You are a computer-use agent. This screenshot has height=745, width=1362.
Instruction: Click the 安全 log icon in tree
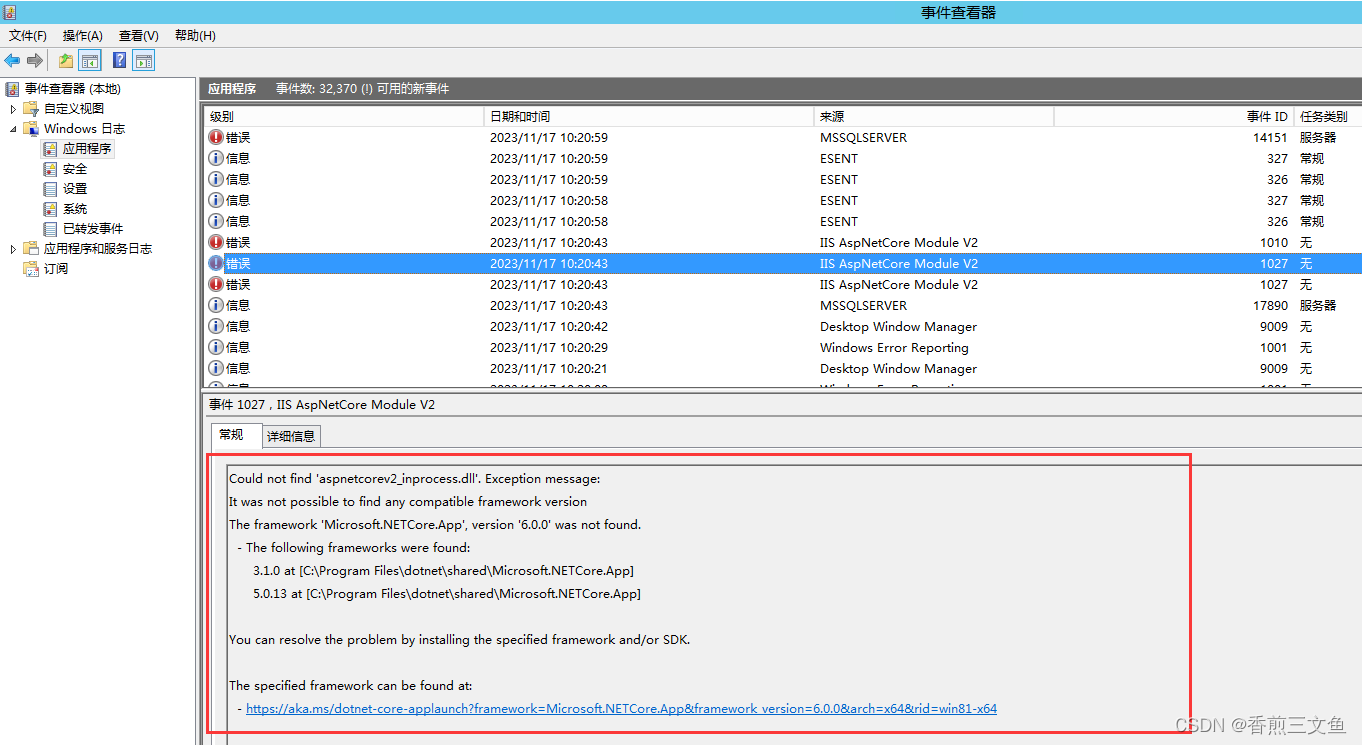point(50,169)
